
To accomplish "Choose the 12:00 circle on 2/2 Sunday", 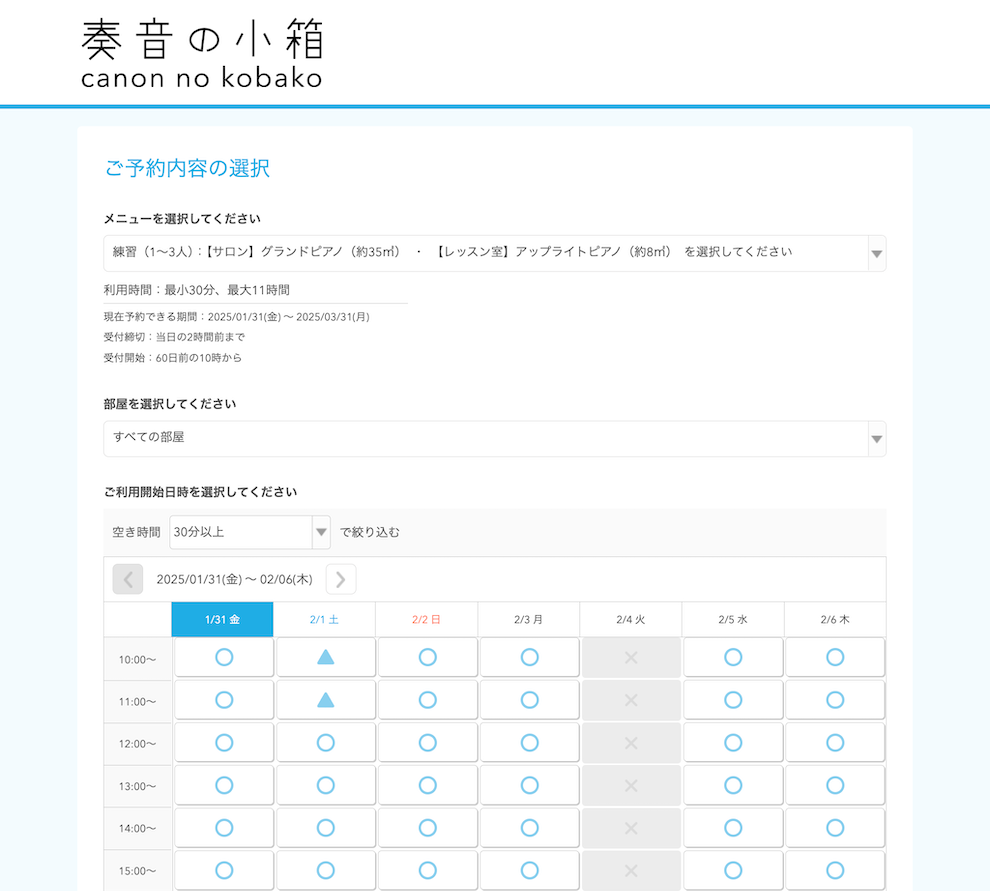I will coord(427,742).
